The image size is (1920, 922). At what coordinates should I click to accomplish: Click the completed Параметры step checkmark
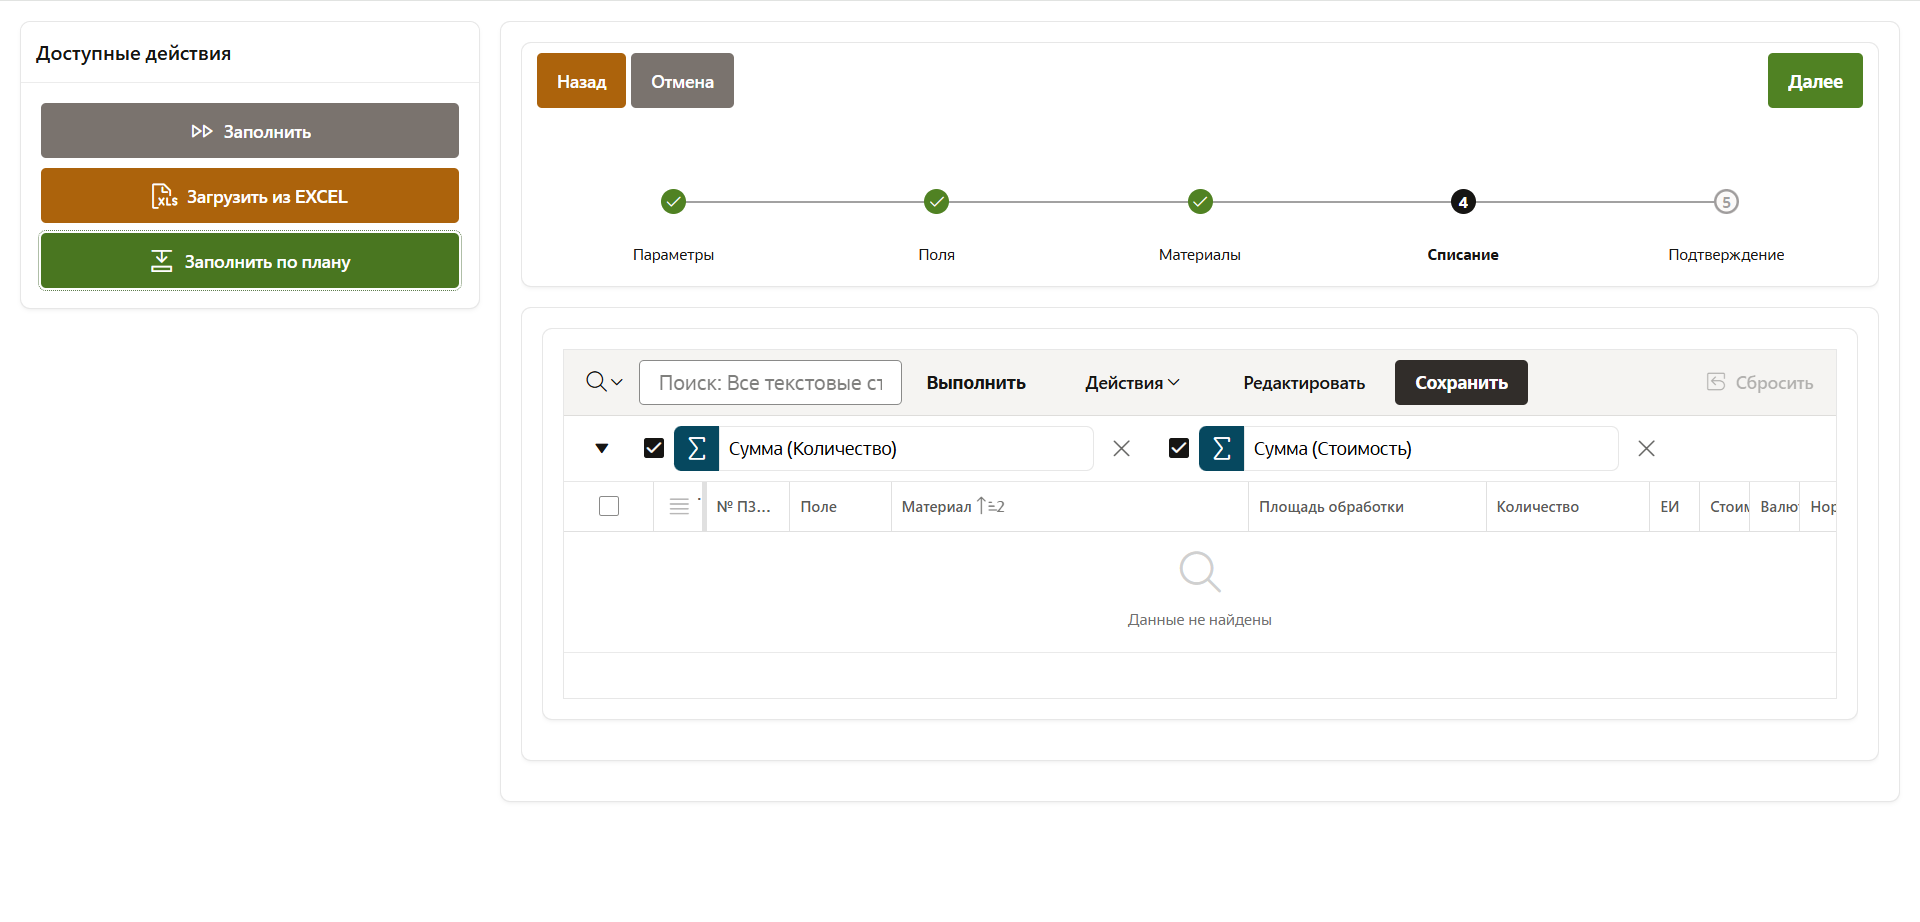click(673, 202)
